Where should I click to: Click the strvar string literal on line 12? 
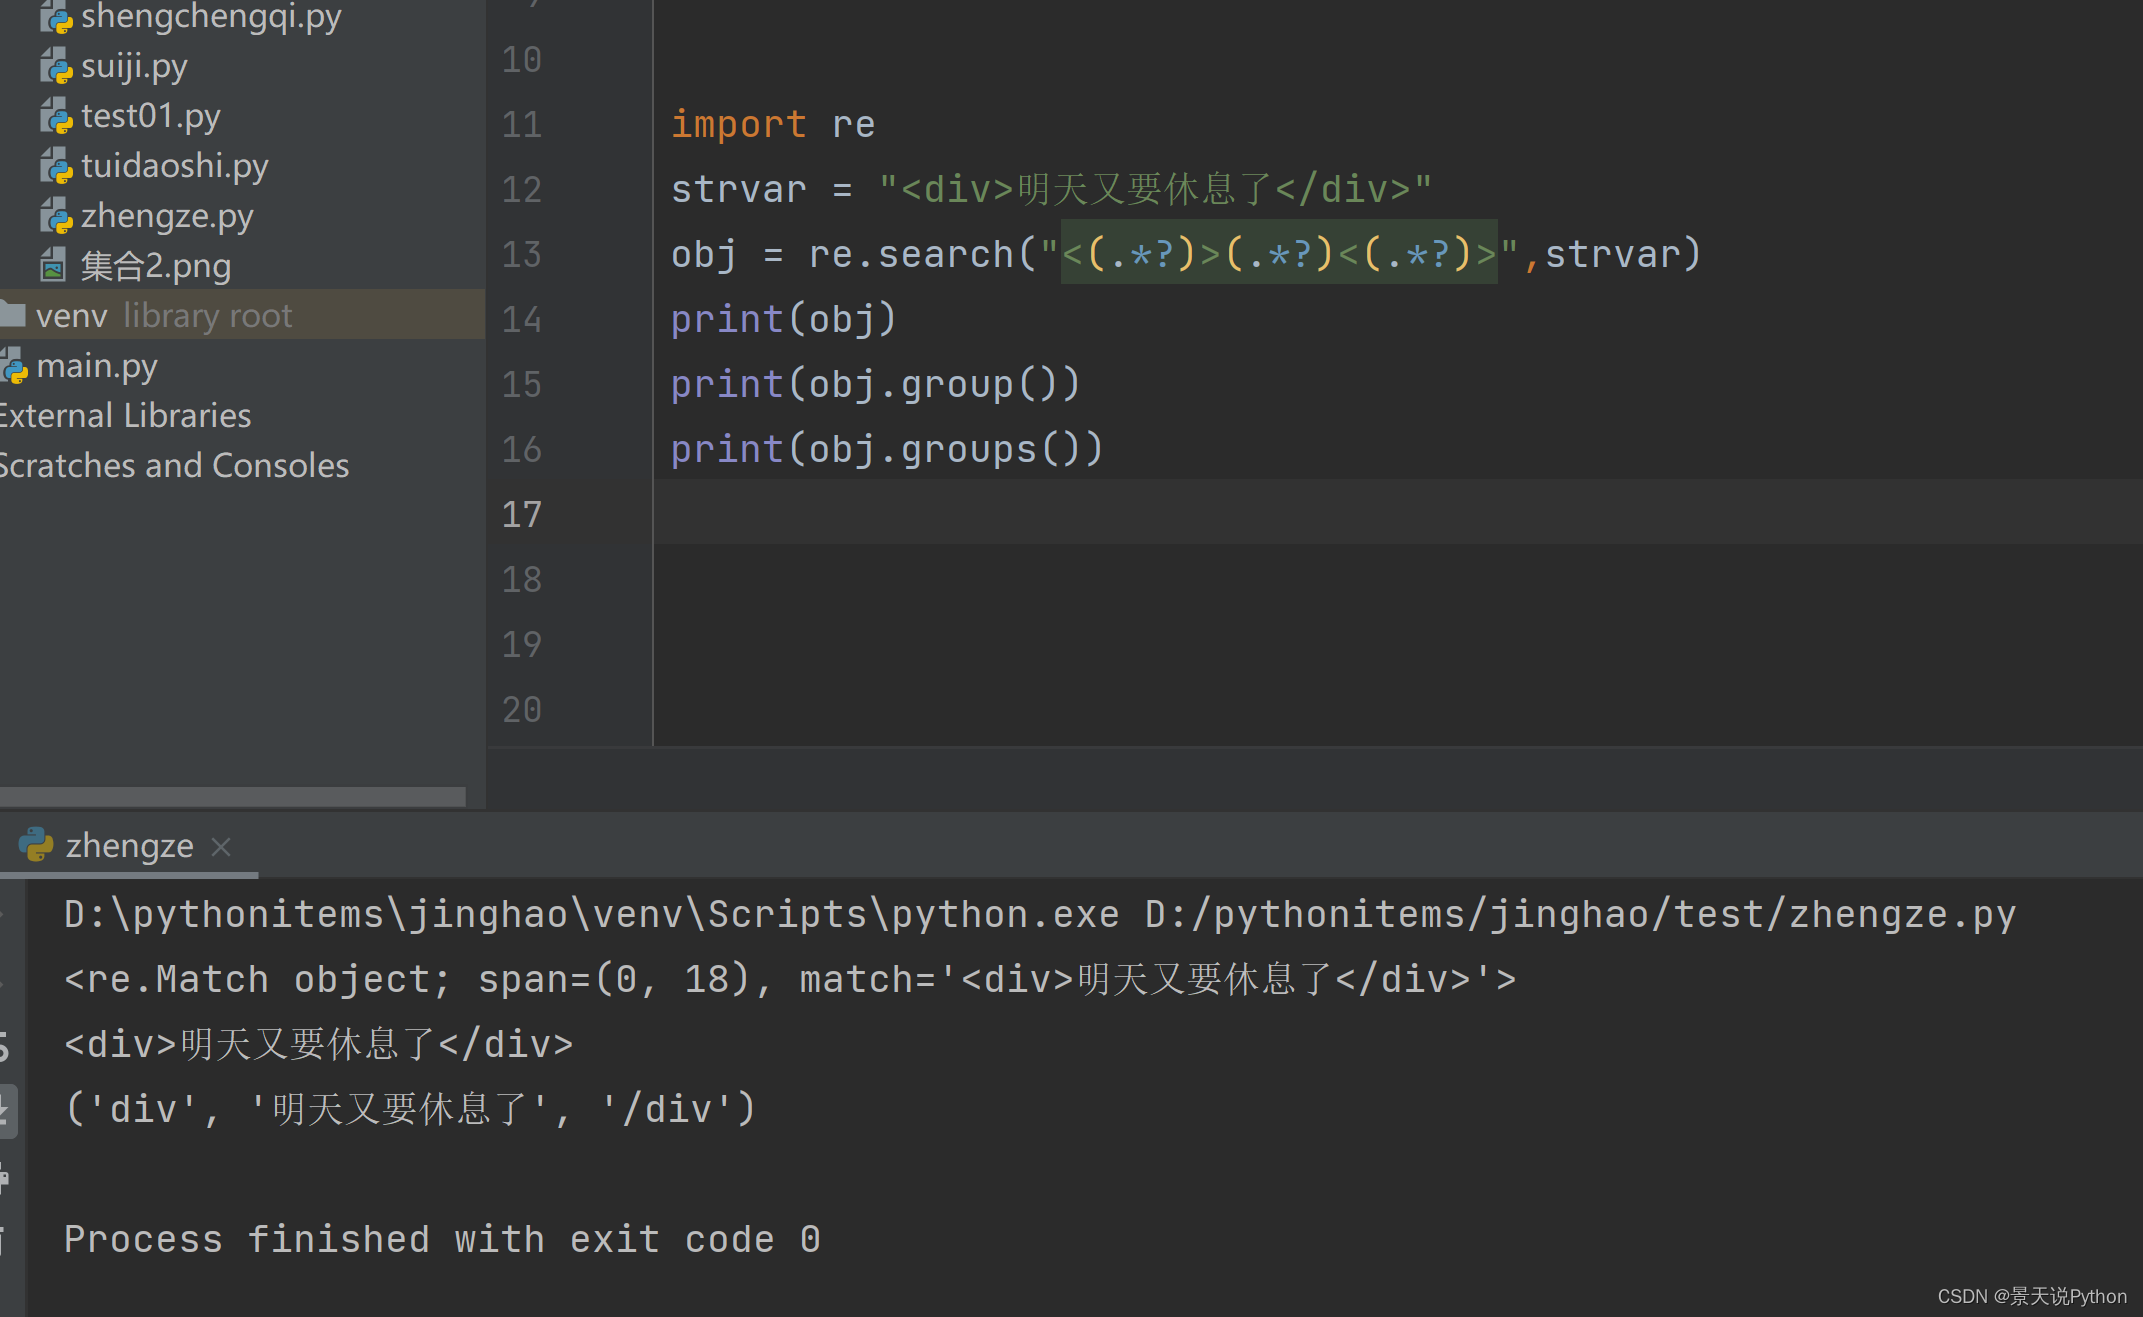[x=1155, y=189]
